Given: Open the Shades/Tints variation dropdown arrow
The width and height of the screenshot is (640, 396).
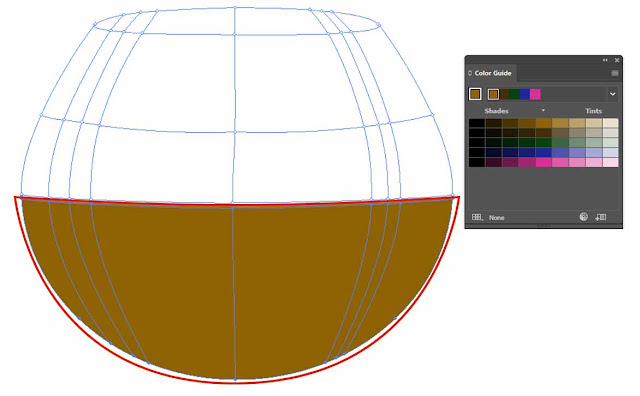Looking at the screenshot, I should [543, 110].
